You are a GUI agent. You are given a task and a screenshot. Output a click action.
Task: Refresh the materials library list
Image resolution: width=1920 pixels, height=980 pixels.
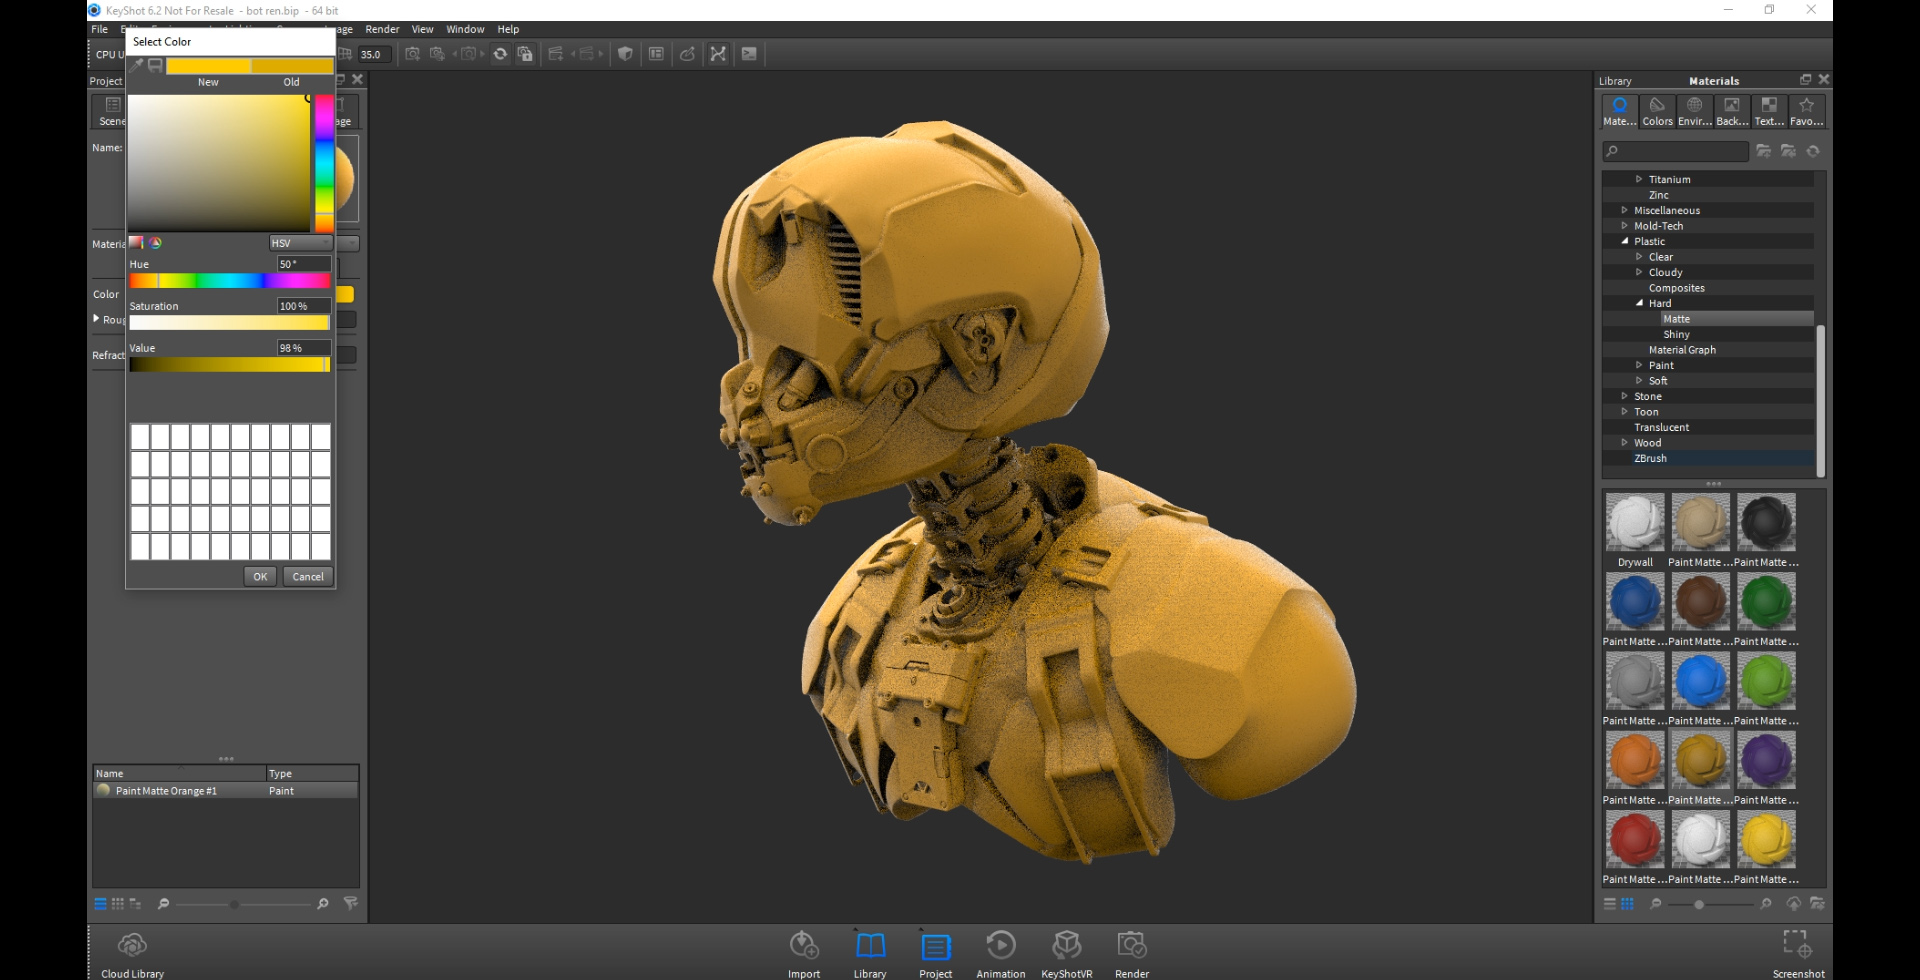(1813, 151)
